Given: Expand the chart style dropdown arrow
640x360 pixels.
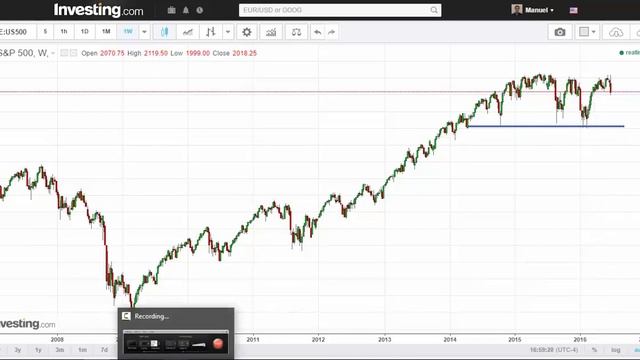Looking at the screenshot, I should pos(228,32).
